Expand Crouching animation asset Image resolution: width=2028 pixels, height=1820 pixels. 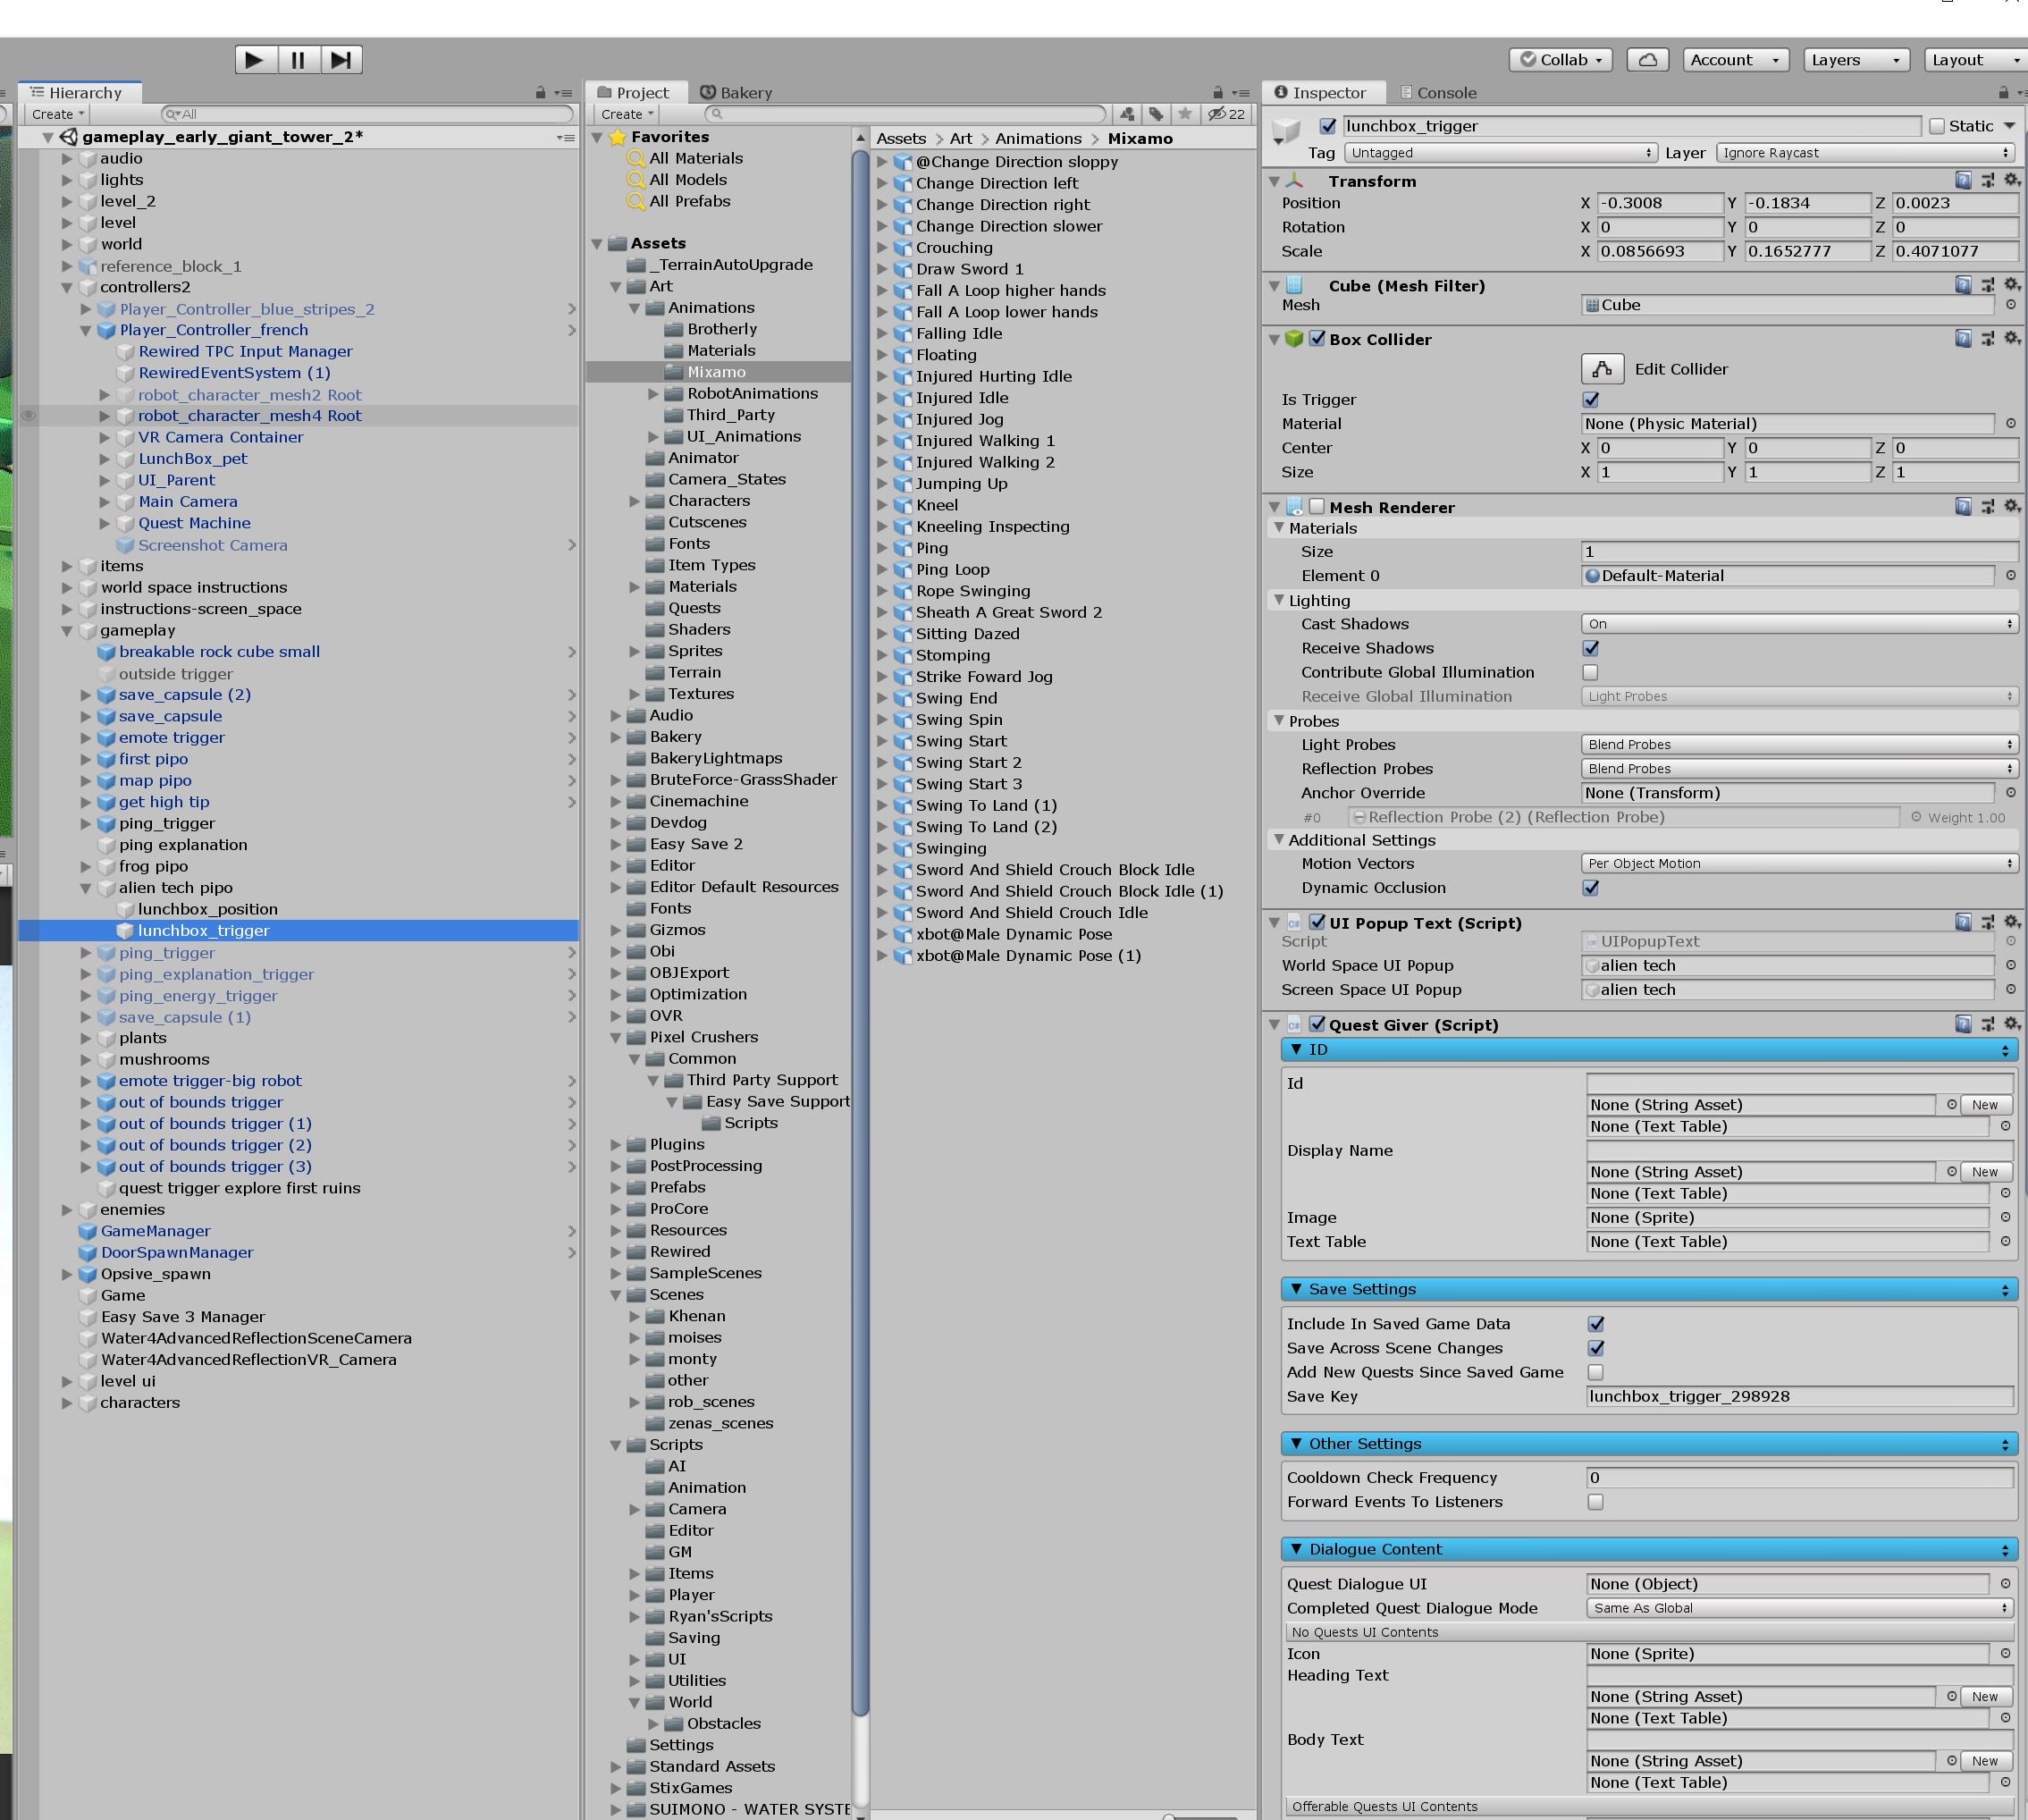[x=883, y=248]
